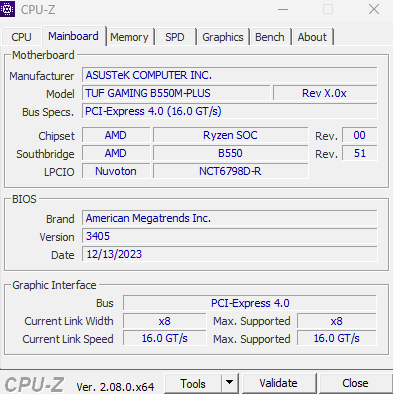The height and width of the screenshot is (394, 393).
Task: Click the BIOS date 12/13/2023 field
Action: click(x=230, y=254)
